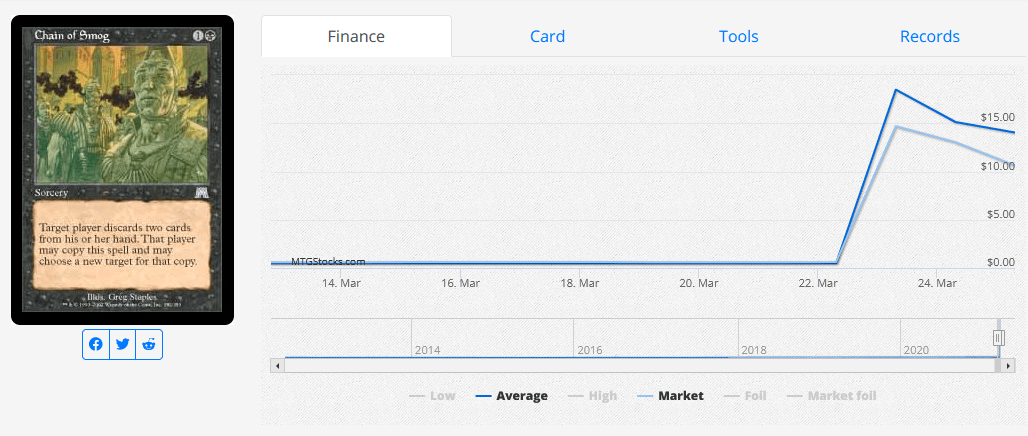Enable the Market foil series

[831, 396]
